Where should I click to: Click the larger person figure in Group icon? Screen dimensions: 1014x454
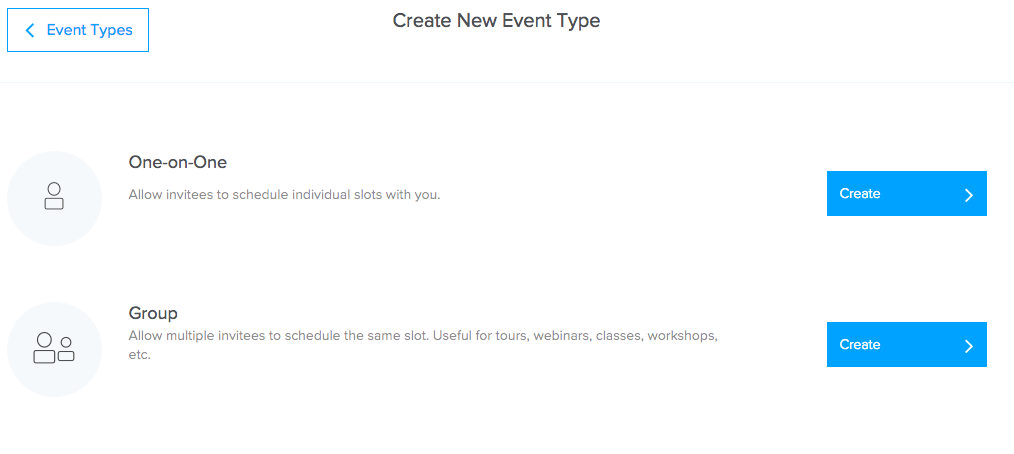pos(44,348)
